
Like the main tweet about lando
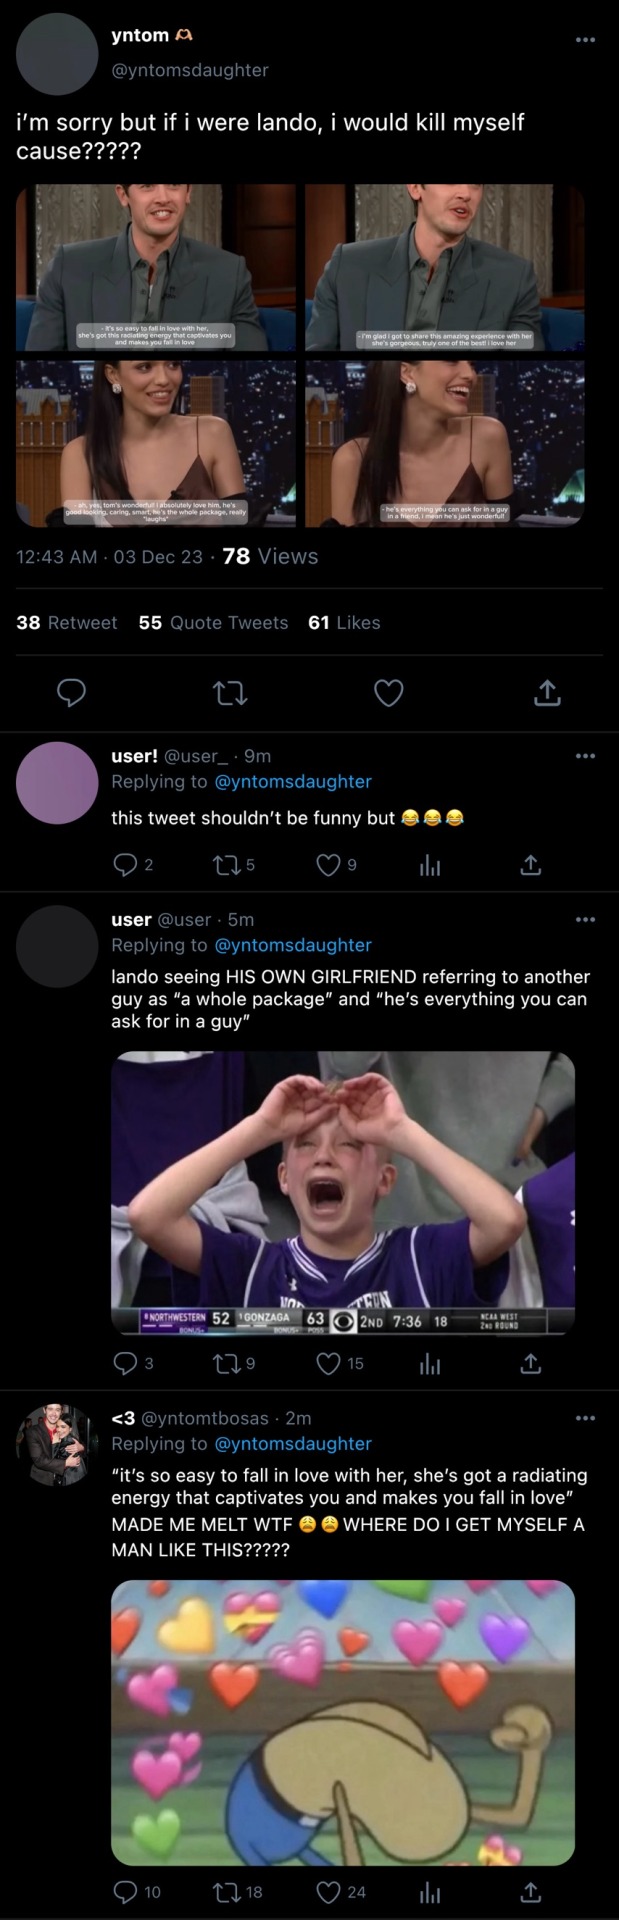pyautogui.click(x=388, y=692)
